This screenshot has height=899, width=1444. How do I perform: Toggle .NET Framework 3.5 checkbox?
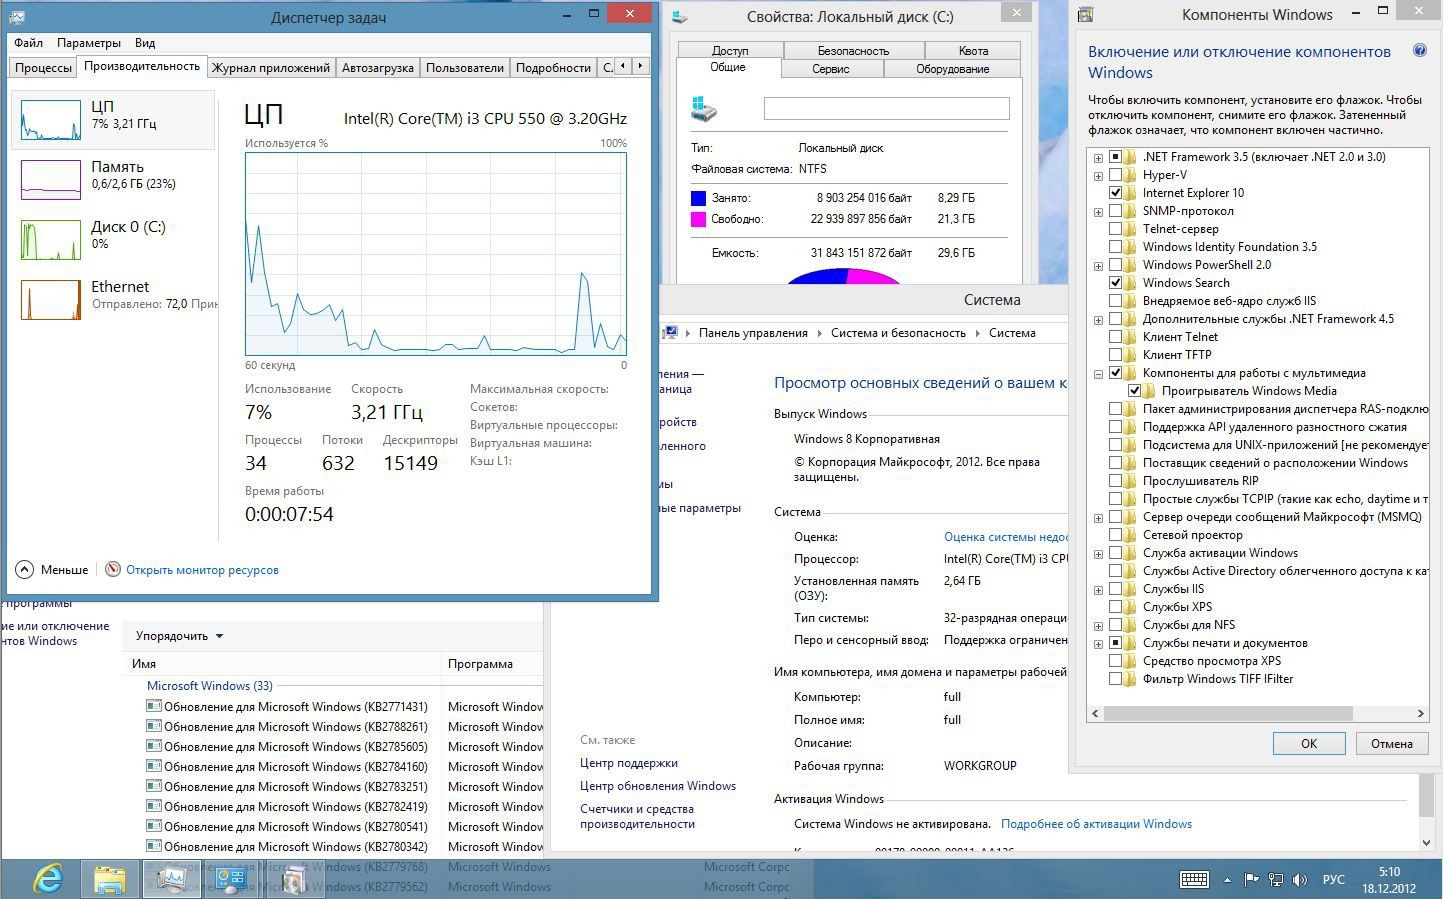click(1115, 157)
